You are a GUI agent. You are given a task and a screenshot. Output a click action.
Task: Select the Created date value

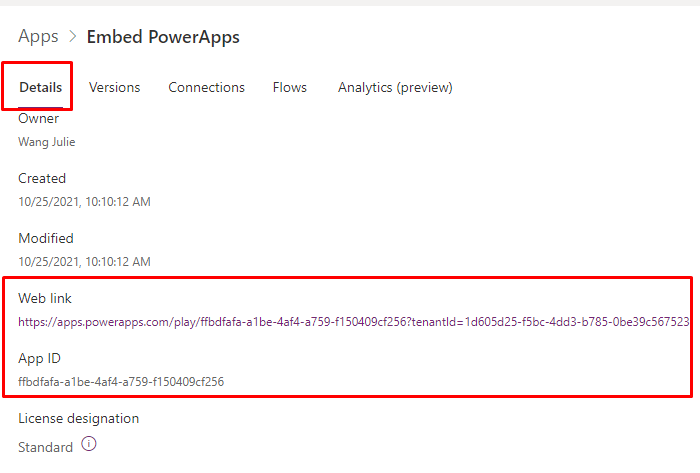(x=84, y=202)
